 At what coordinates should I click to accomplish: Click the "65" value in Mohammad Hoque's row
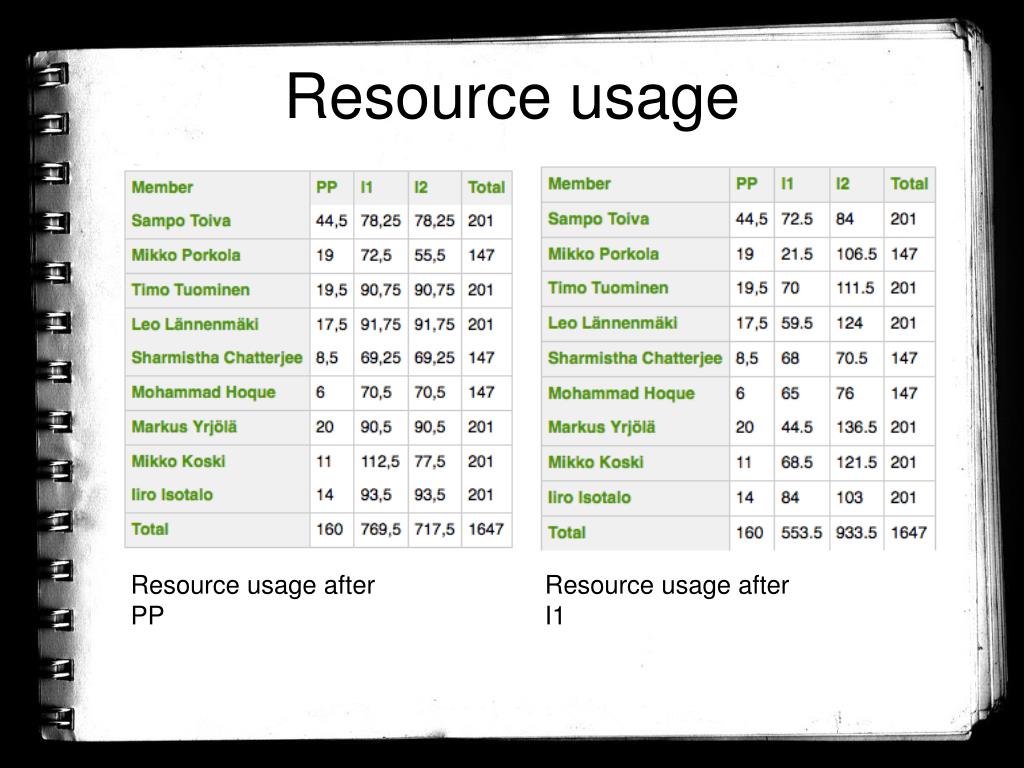(790, 394)
